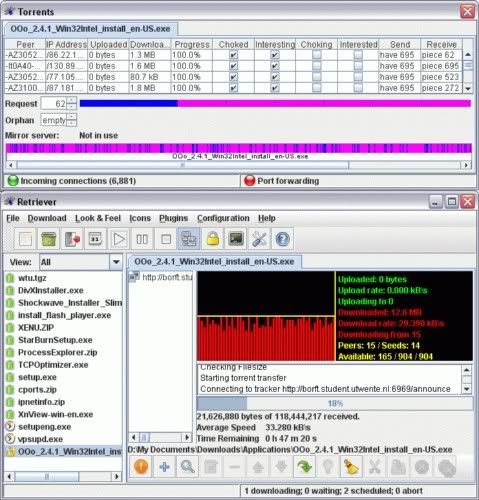
Task: Stop downloads with the square stop icon
Action: (166, 239)
